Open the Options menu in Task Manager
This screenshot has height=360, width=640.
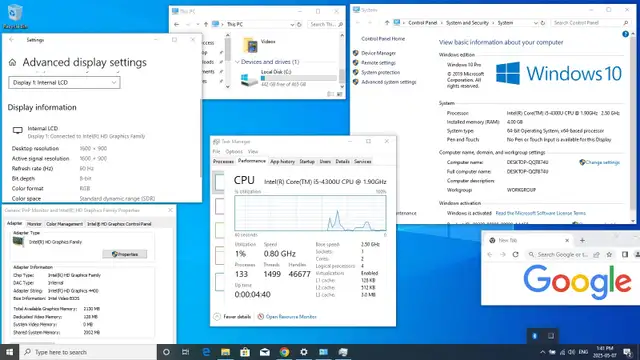[234, 151]
